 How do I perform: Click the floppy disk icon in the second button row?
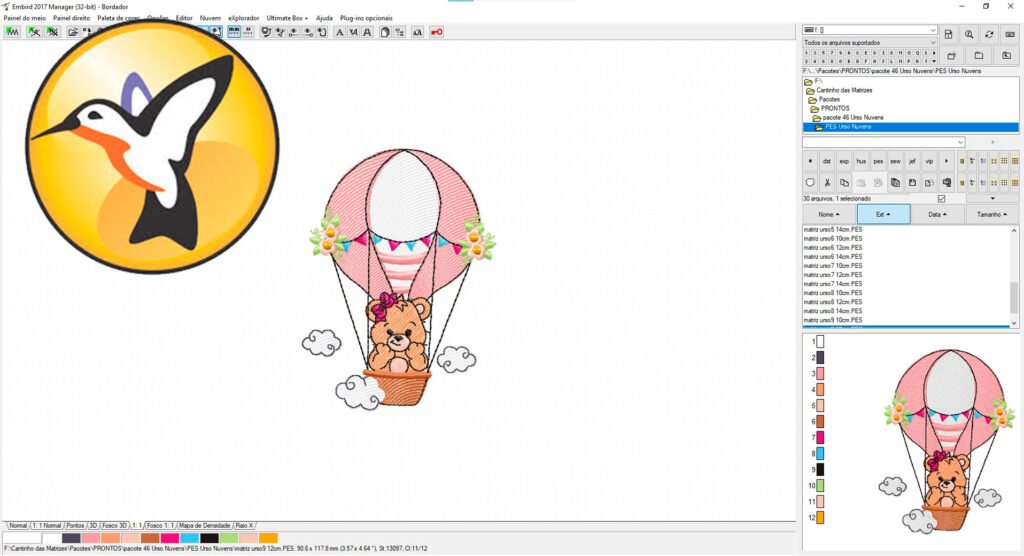[912, 183]
